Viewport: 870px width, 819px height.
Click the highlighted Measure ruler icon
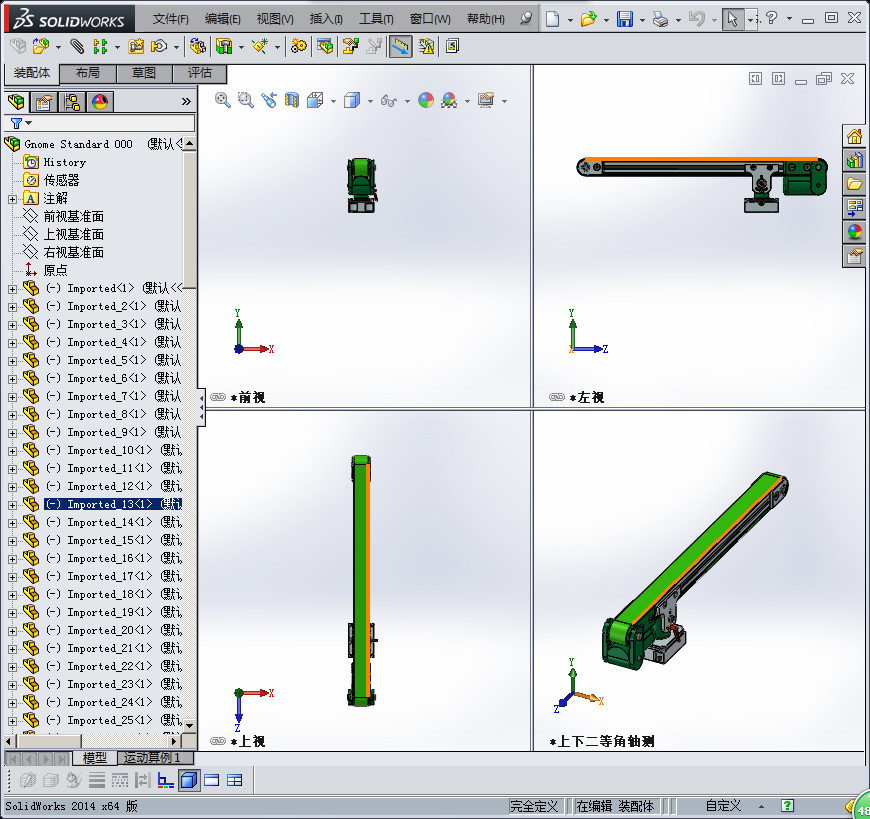click(400, 46)
